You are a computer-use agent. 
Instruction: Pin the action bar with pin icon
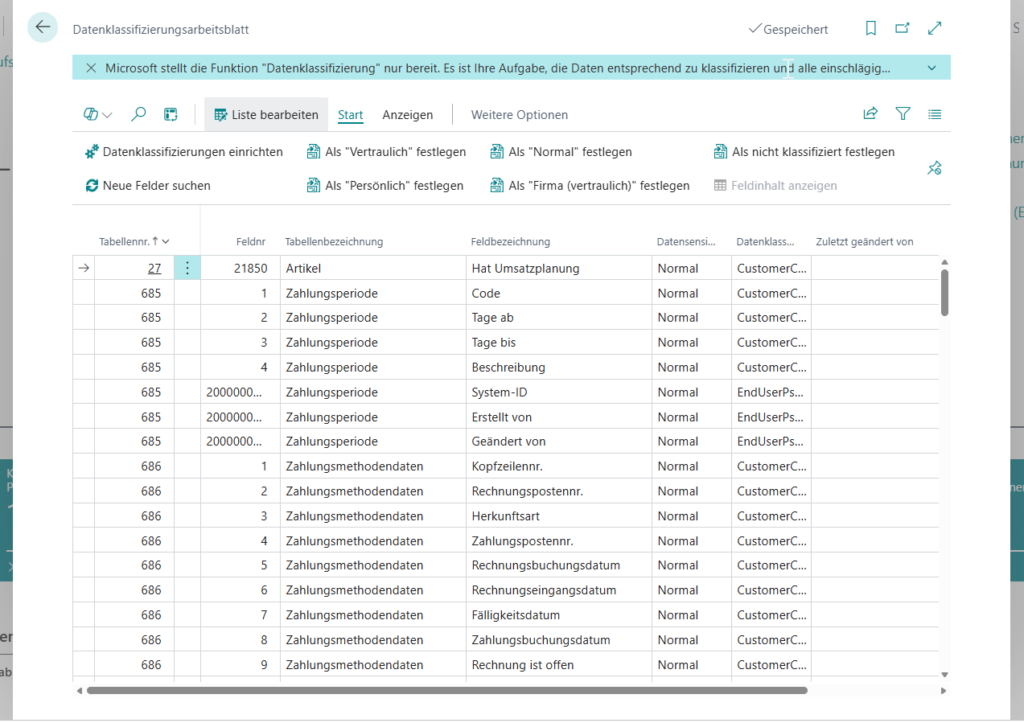pos(935,169)
